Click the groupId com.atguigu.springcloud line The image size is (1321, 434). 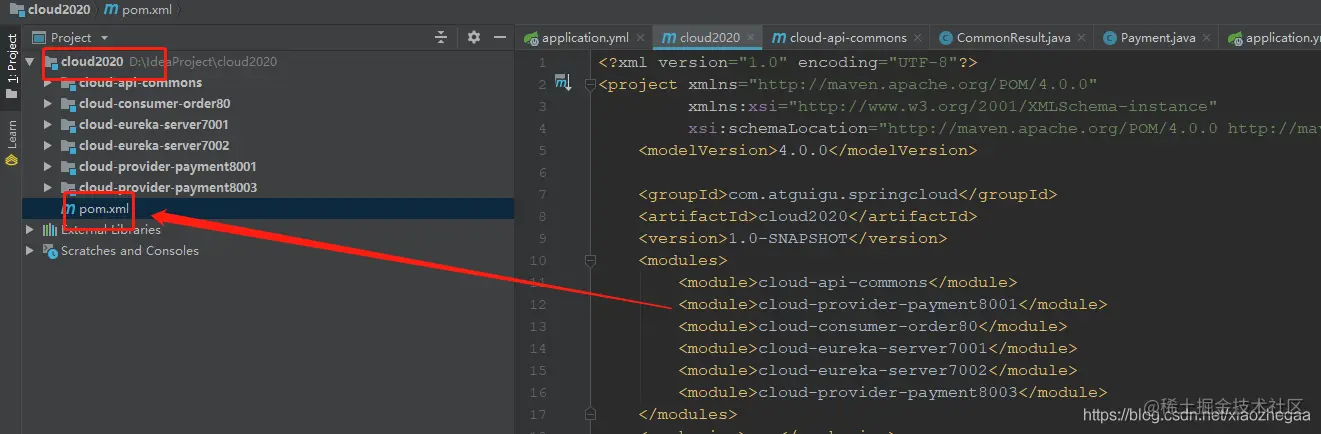[848, 194]
